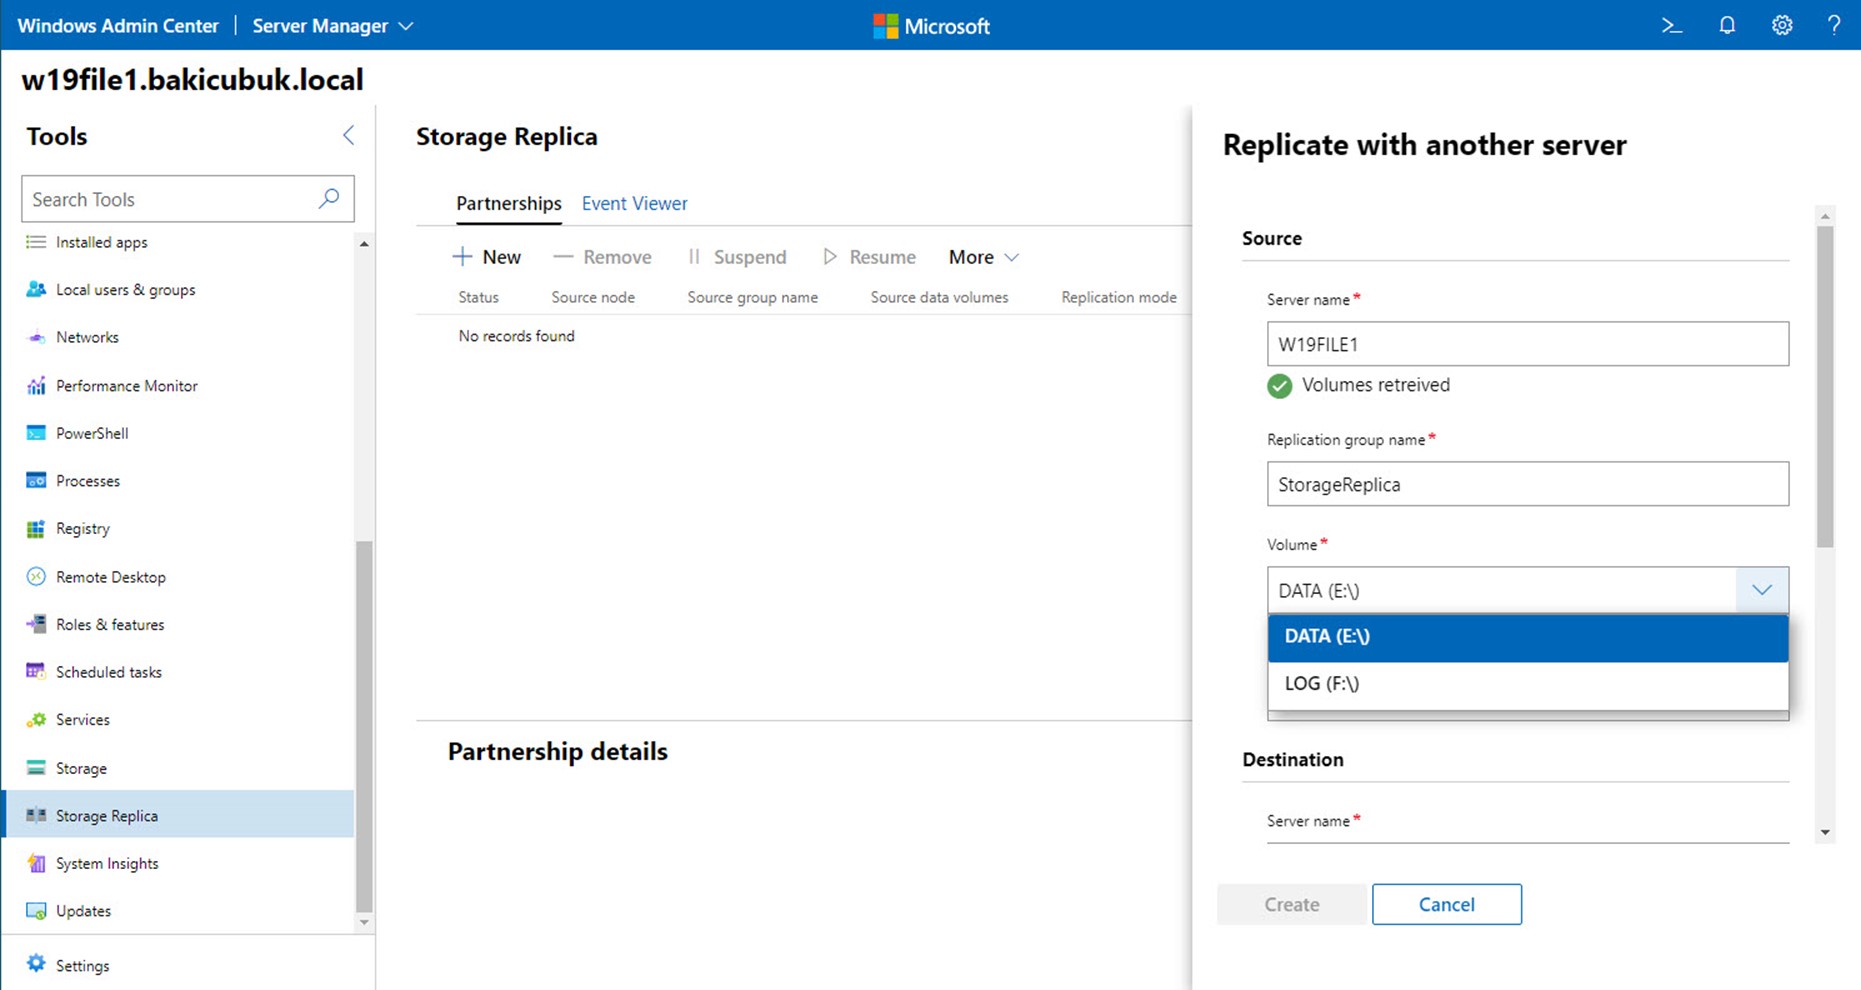Image resolution: width=1861 pixels, height=990 pixels.
Task: Click the Performance Monitor icon
Action: click(x=36, y=386)
